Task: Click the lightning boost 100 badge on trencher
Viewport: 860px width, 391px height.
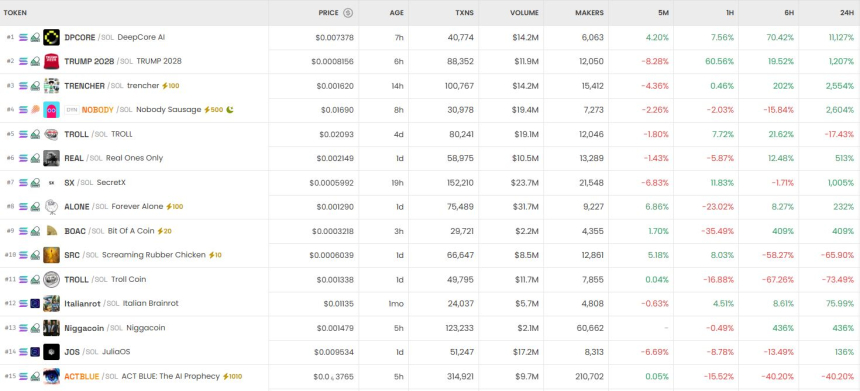Action: 170,86
